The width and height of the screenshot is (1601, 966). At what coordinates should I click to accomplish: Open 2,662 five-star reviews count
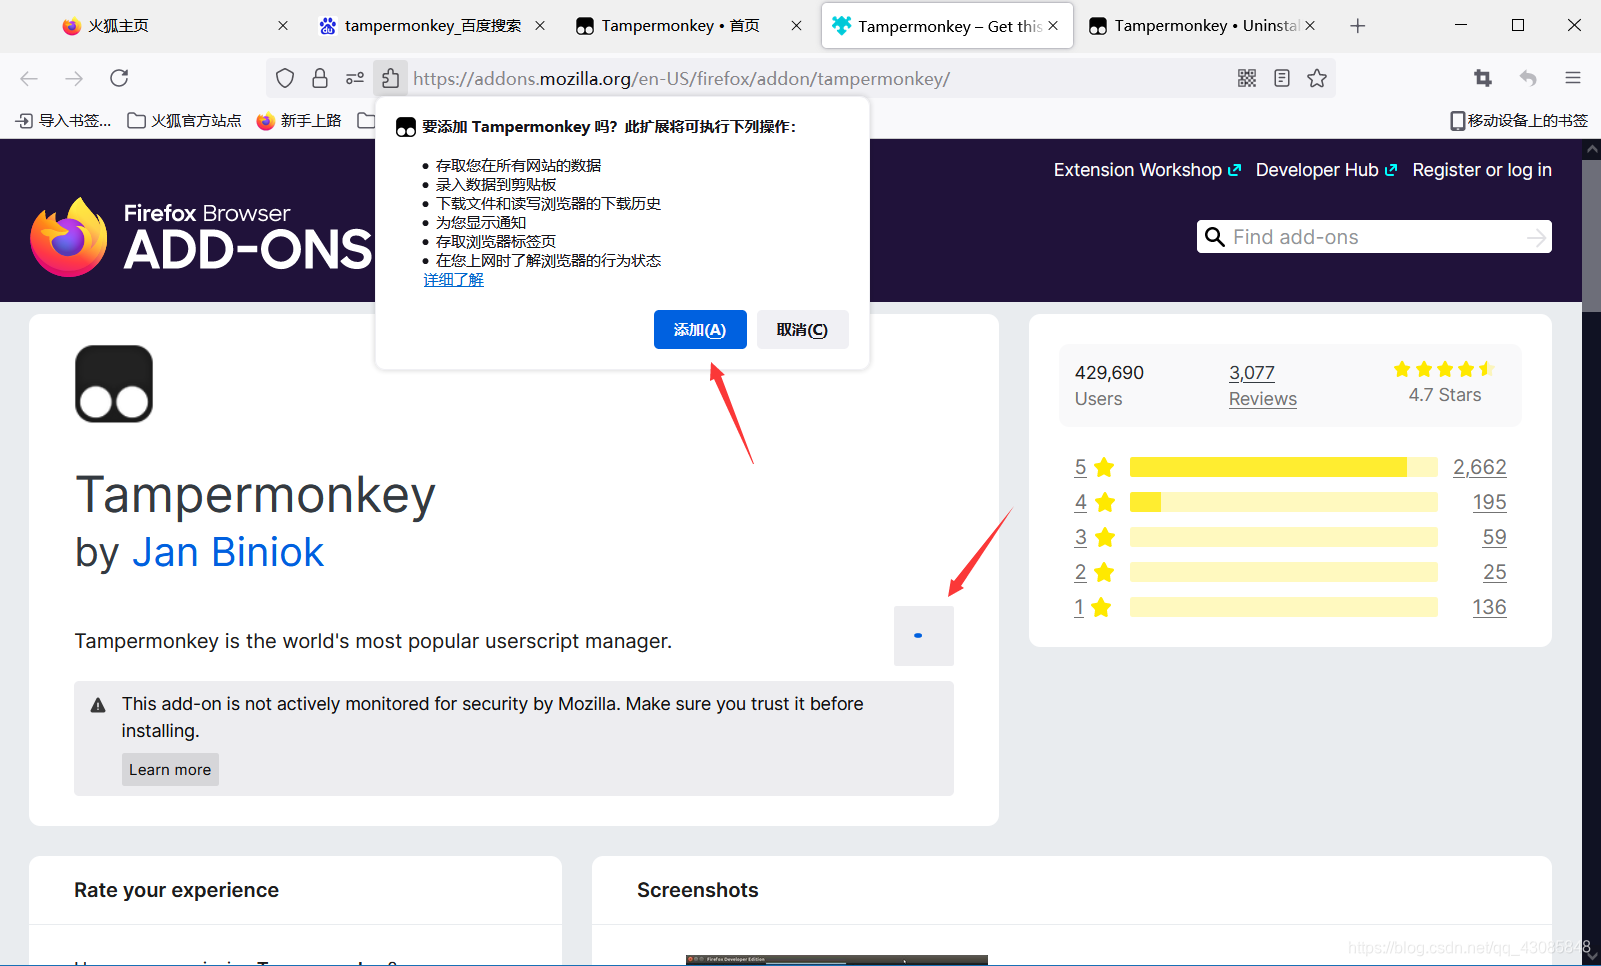[x=1480, y=467]
